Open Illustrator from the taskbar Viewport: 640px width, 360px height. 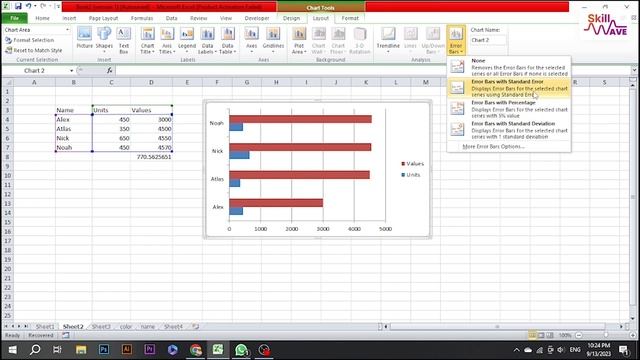coord(127,350)
